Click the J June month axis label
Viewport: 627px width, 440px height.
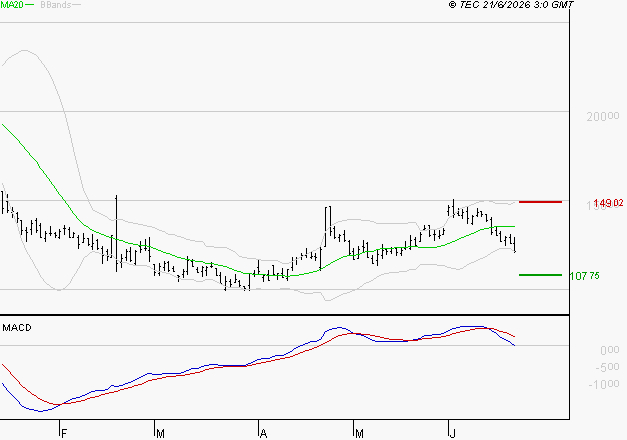click(x=453, y=434)
